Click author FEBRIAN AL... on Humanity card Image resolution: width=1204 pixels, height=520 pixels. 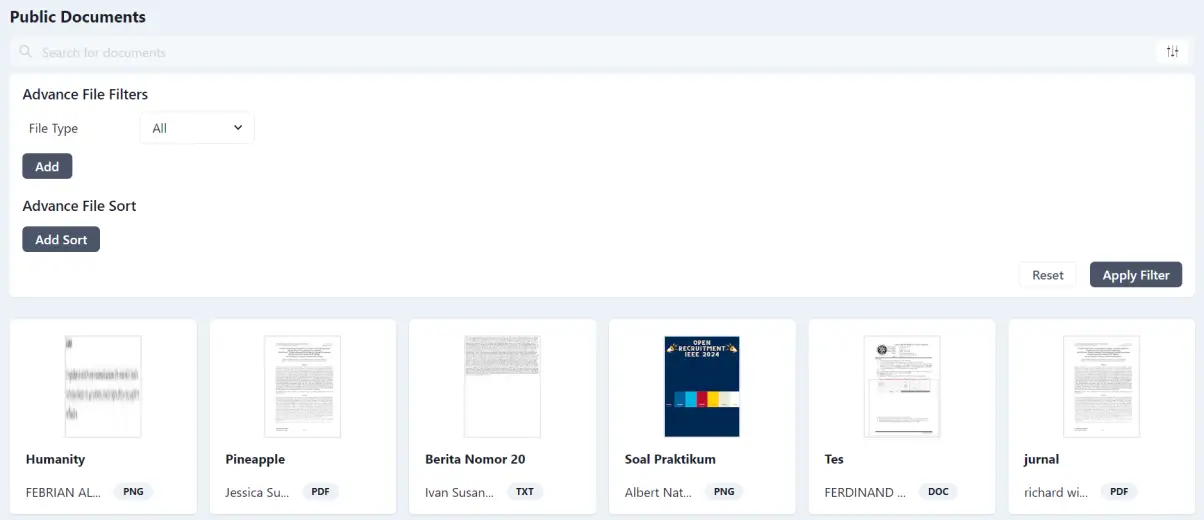coord(64,493)
